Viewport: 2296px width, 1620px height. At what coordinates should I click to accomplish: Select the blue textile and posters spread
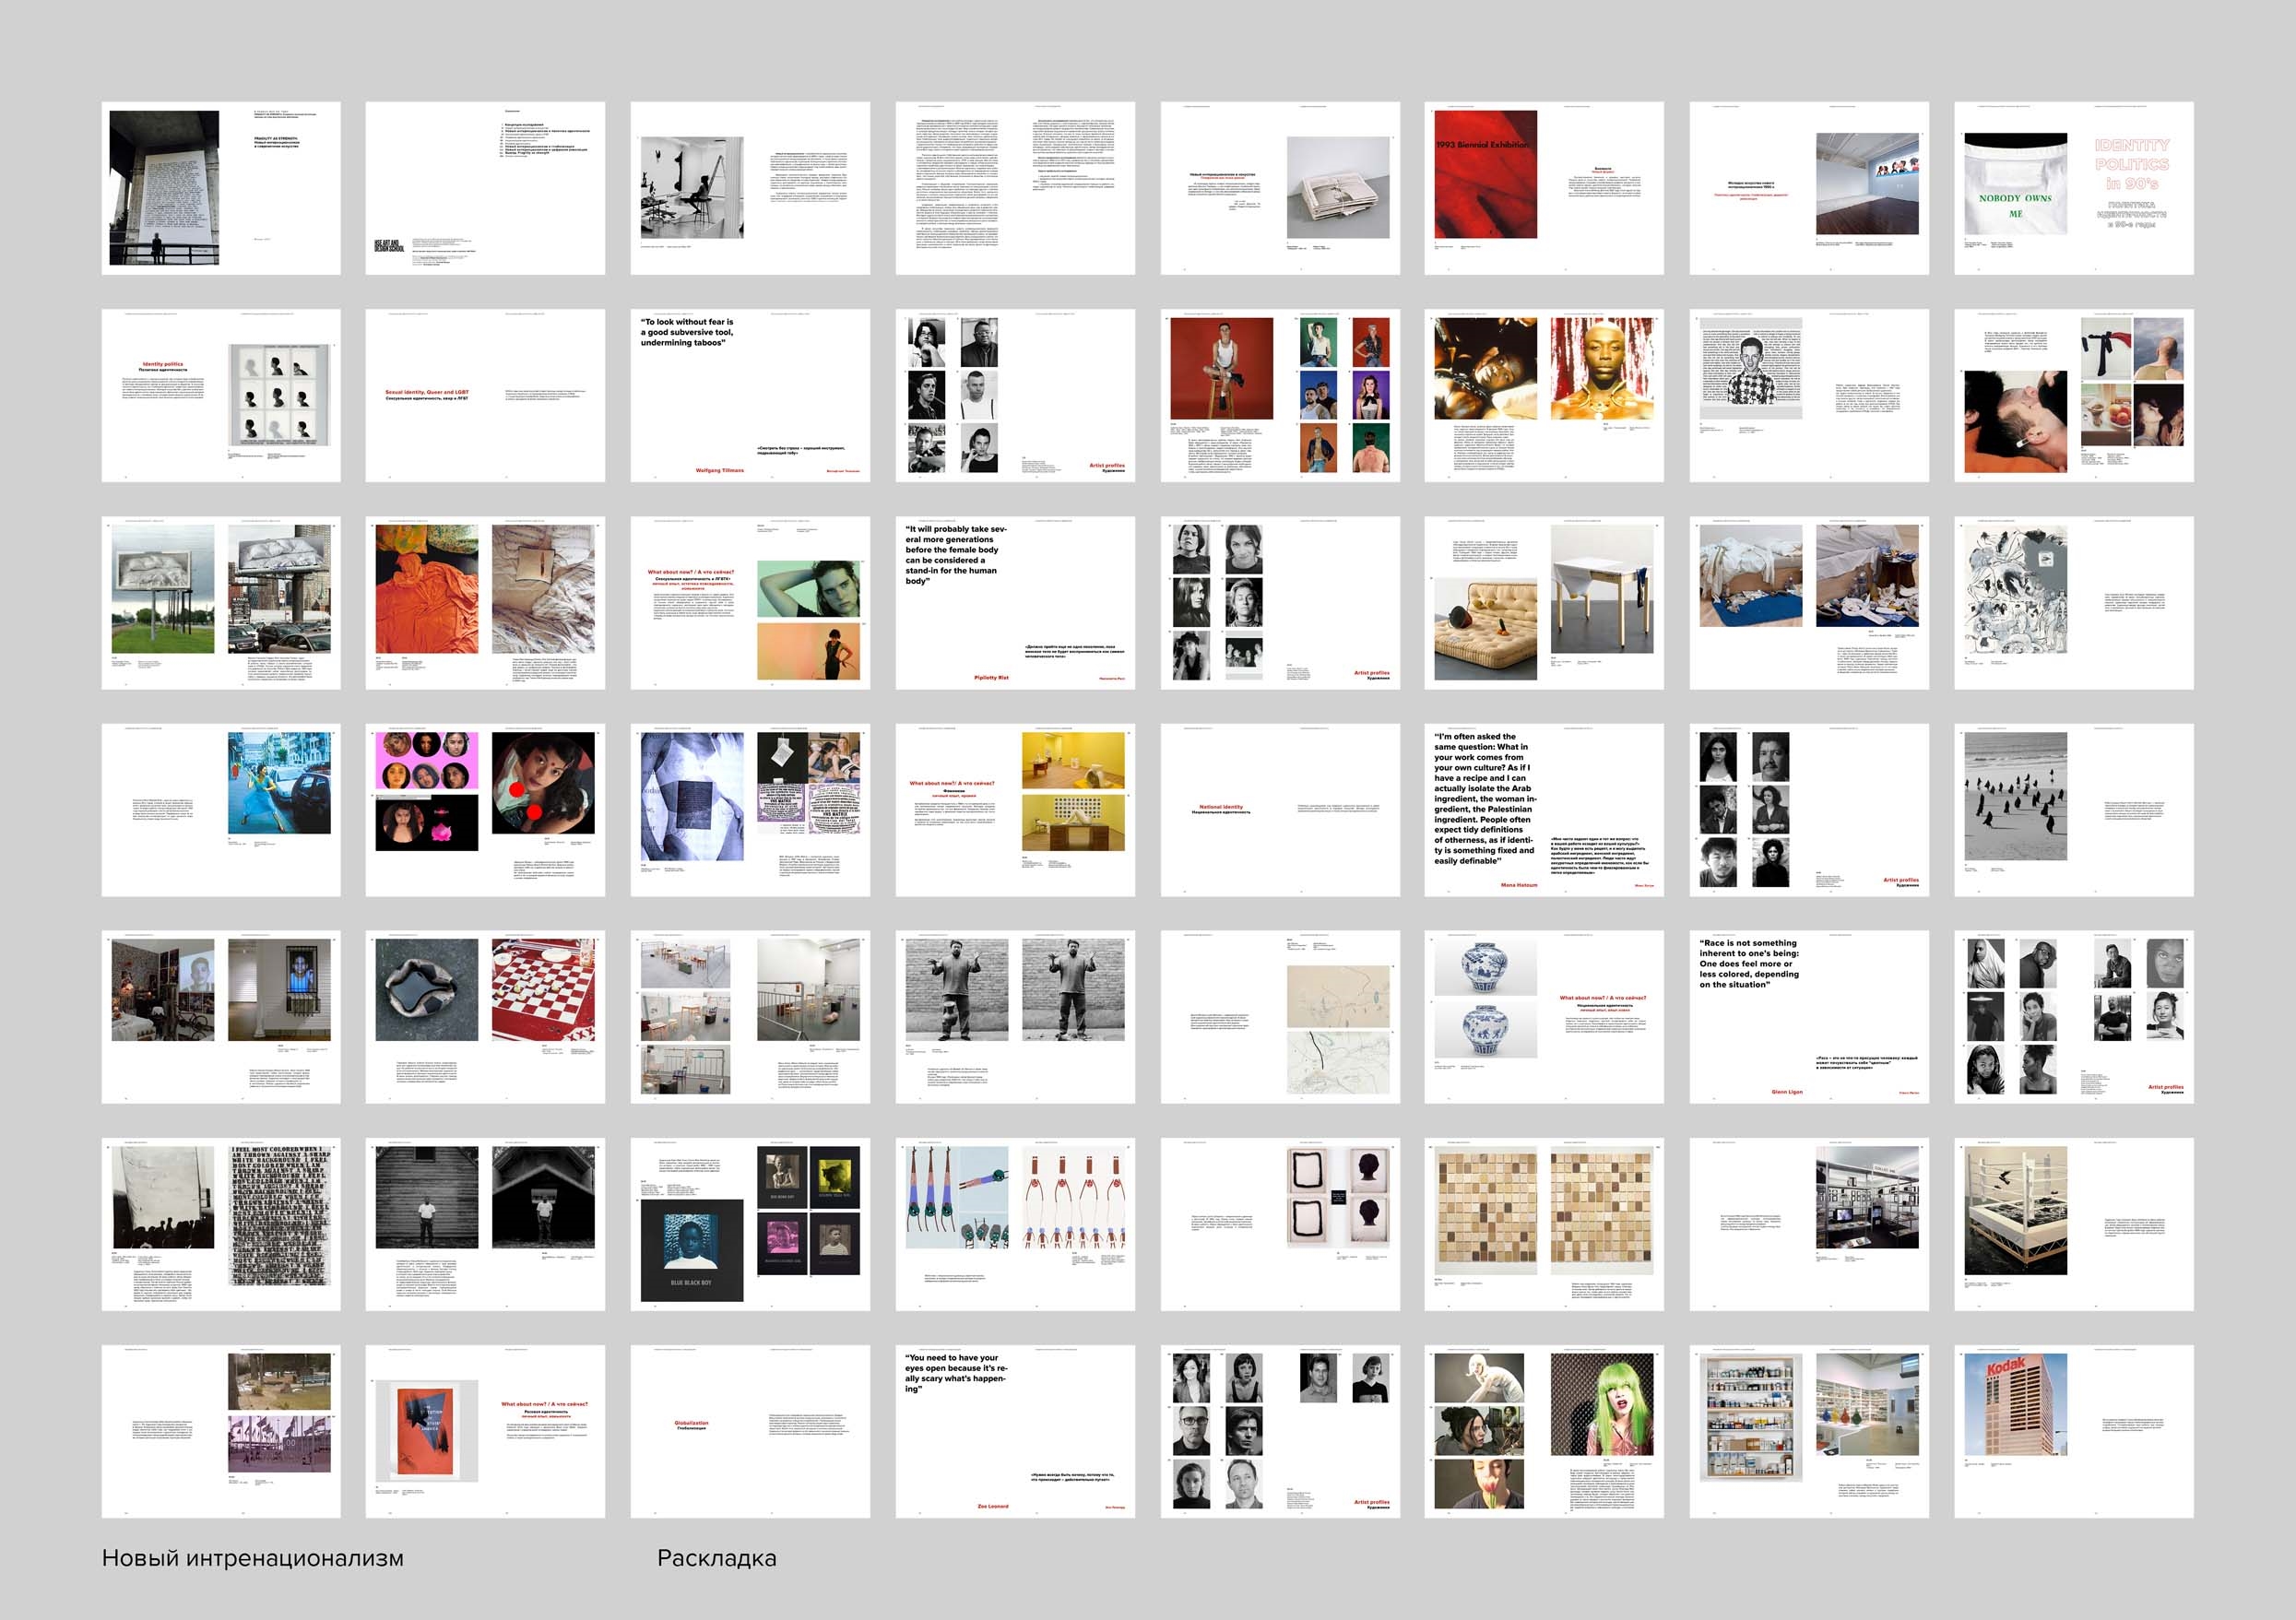(x=750, y=810)
